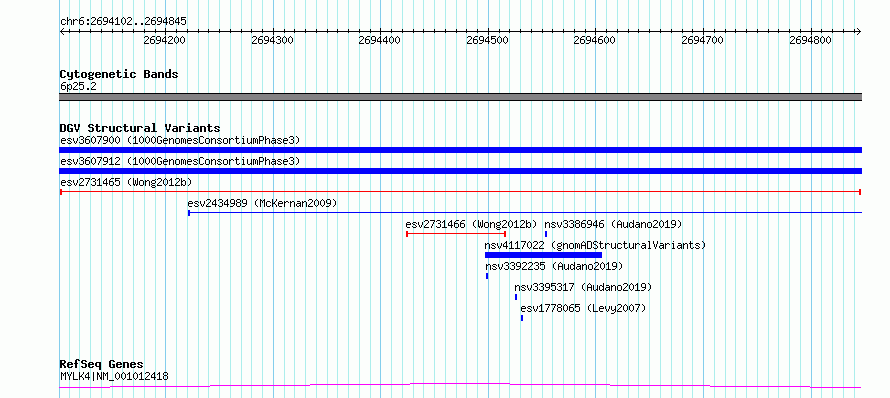The width and height of the screenshot is (890, 398).
Task: Open the nsv4117022 gnomAD structural variant bar
Action: (543, 255)
